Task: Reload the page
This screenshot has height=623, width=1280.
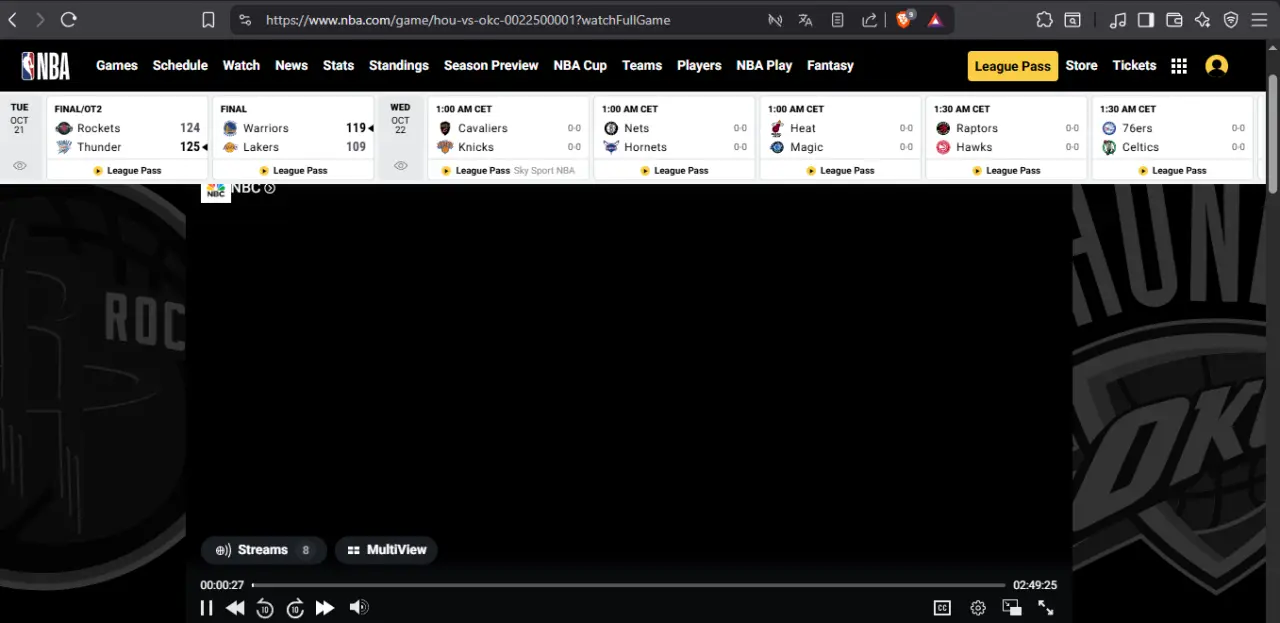Action: coord(69,20)
